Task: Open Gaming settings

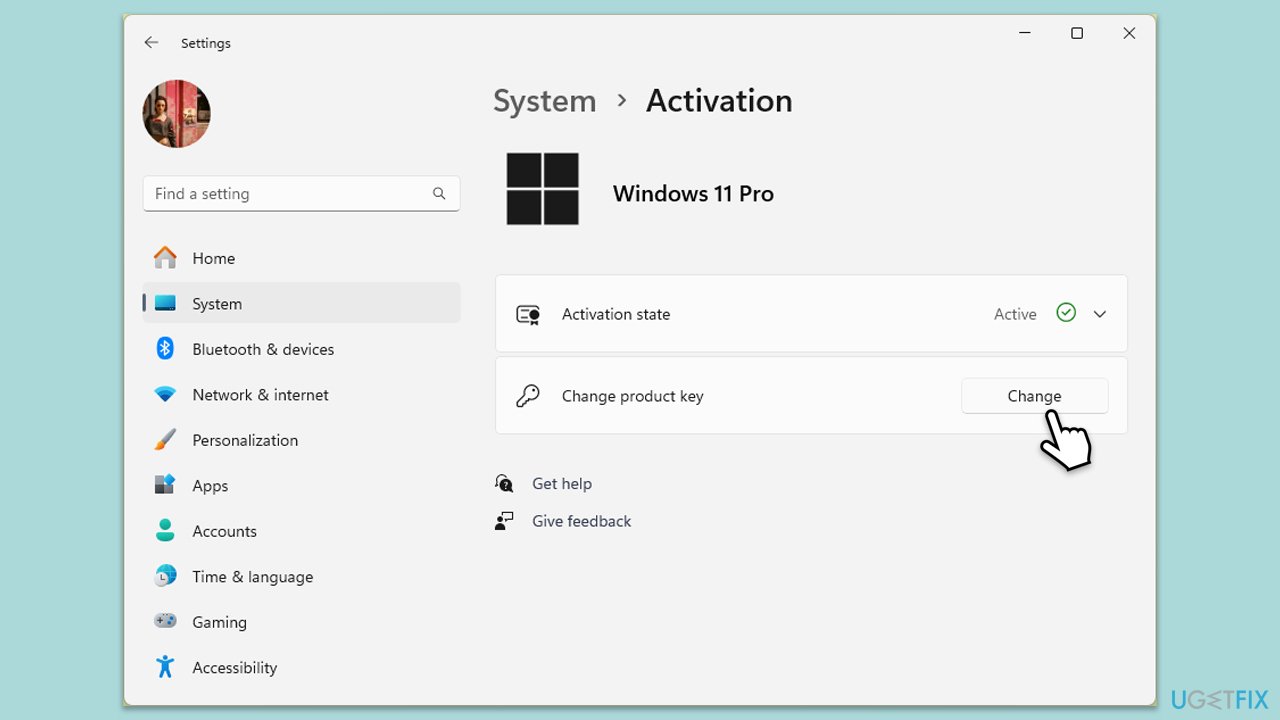Action: (x=301, y=622)
